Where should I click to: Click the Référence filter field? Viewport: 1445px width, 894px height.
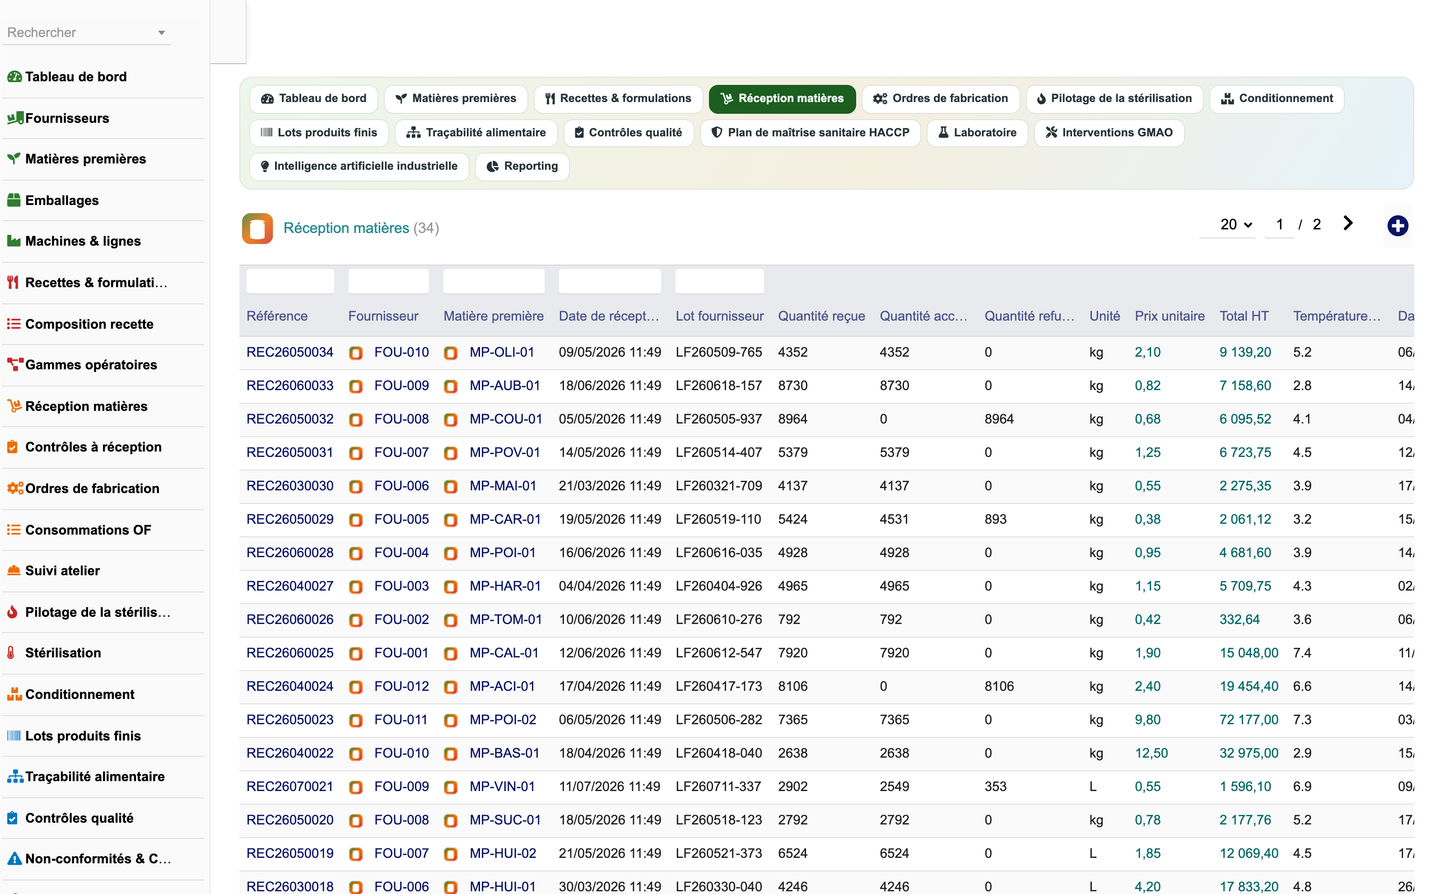(x=290, y=281)
